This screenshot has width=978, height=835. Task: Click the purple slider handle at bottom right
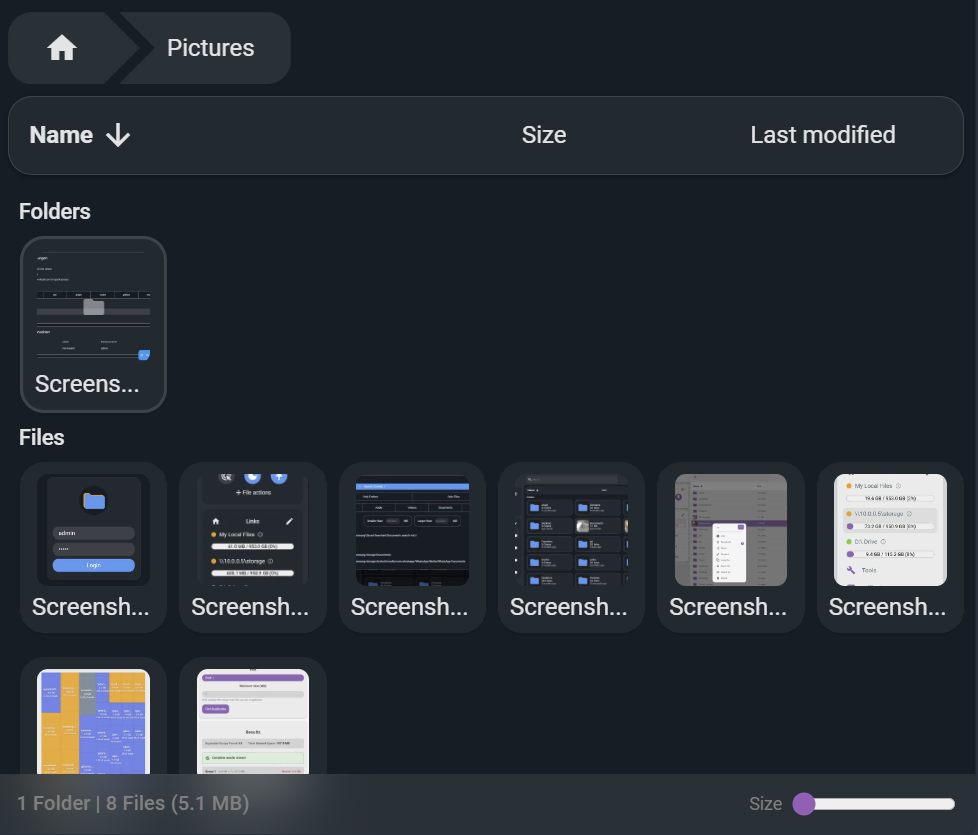click(x=806, y=804)
